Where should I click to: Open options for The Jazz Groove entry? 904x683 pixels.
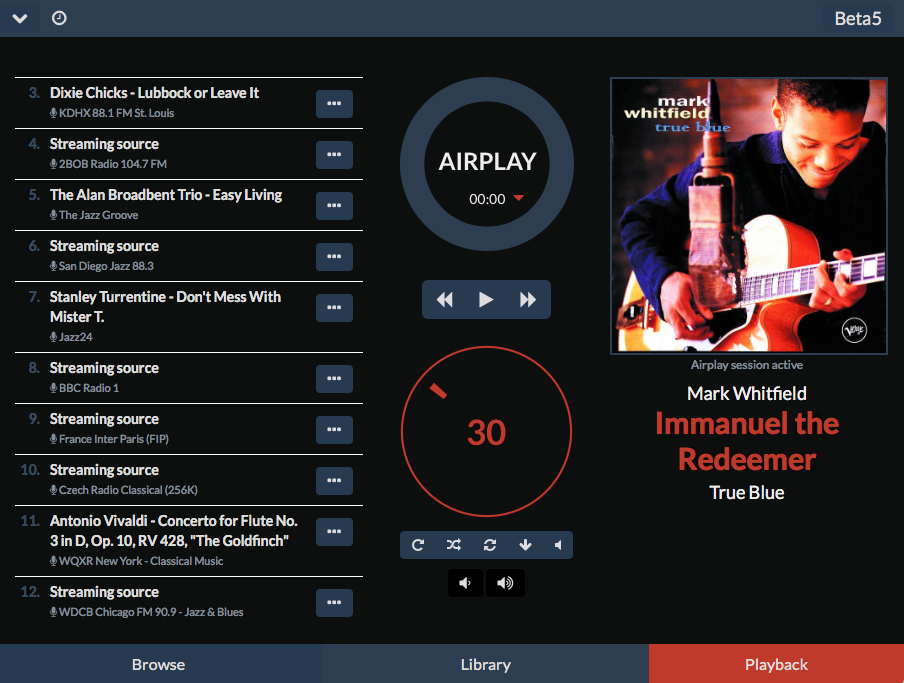point(334,206)
